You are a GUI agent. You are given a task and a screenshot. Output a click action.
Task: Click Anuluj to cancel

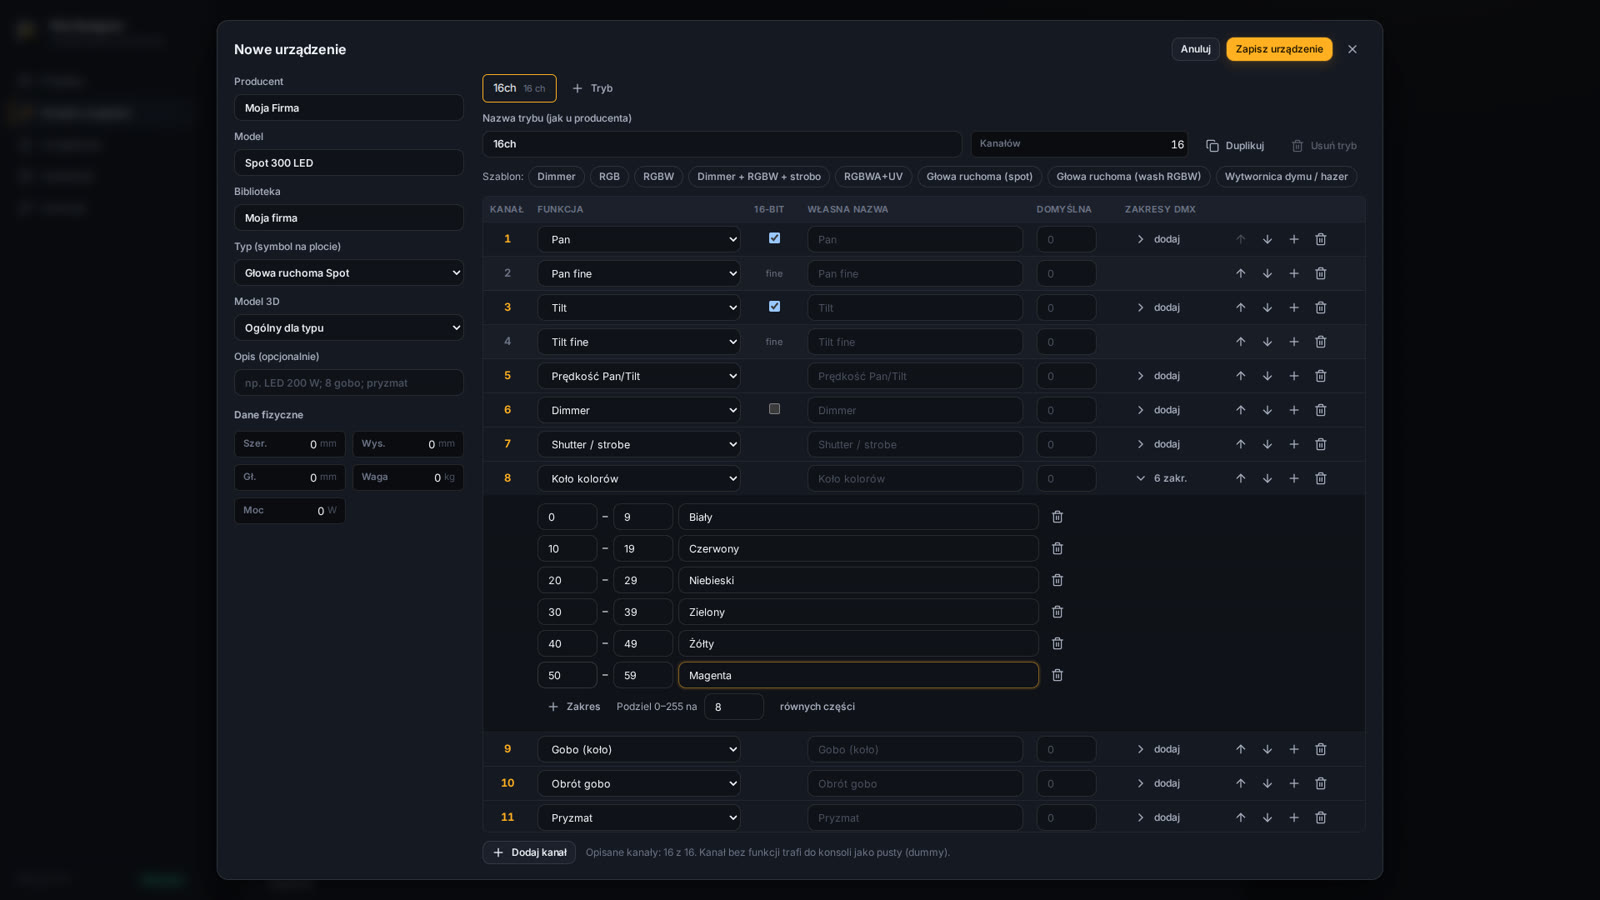[x=1195, y=49]
